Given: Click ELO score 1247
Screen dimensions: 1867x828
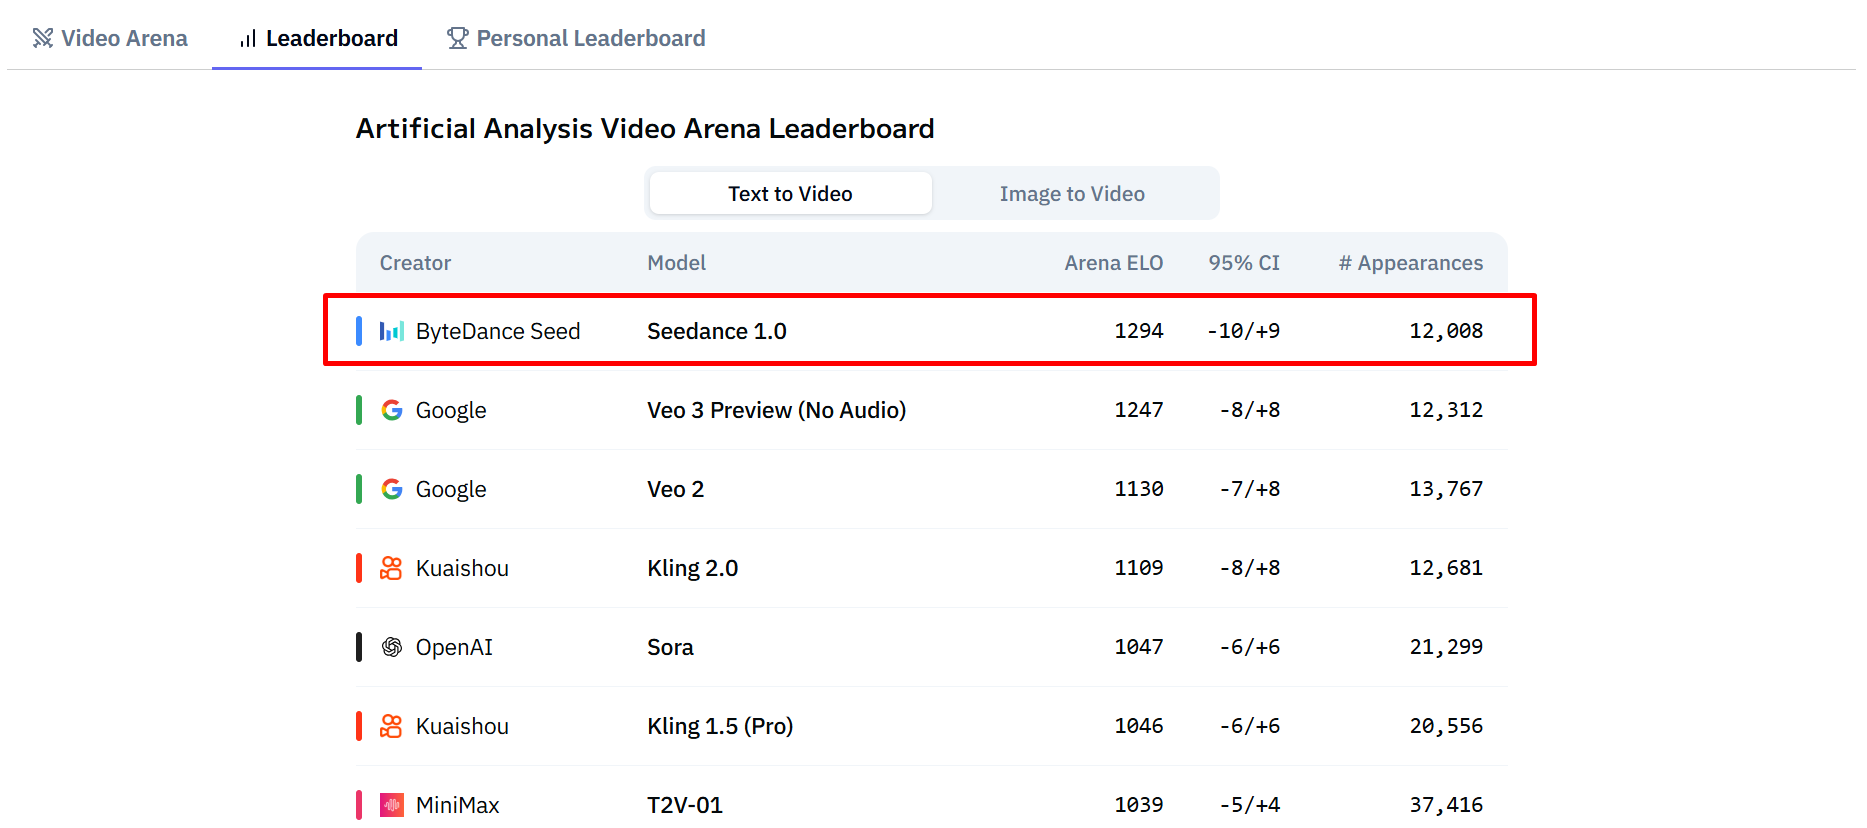Looking at the screenshot, I should 1139,410.
